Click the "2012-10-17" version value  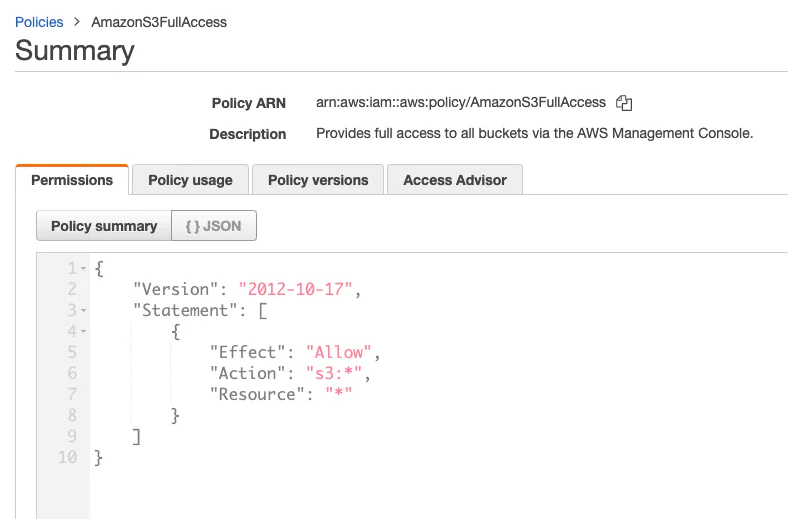[x=296, y=289]
